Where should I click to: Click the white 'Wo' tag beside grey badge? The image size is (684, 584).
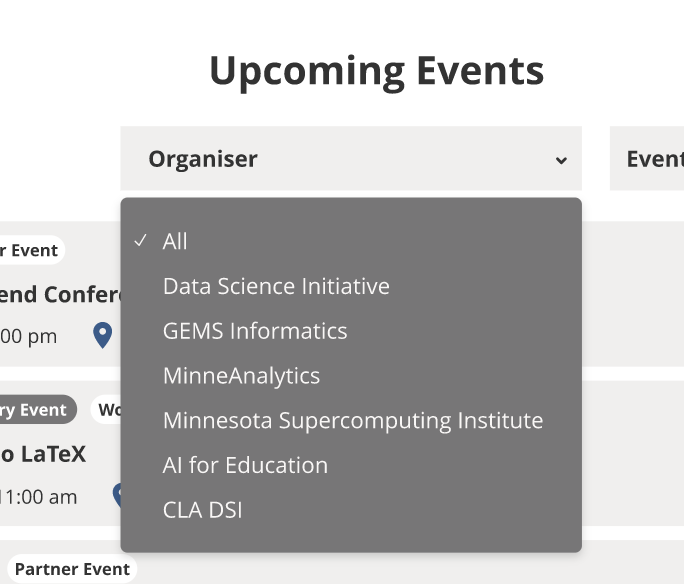point(108,410)
